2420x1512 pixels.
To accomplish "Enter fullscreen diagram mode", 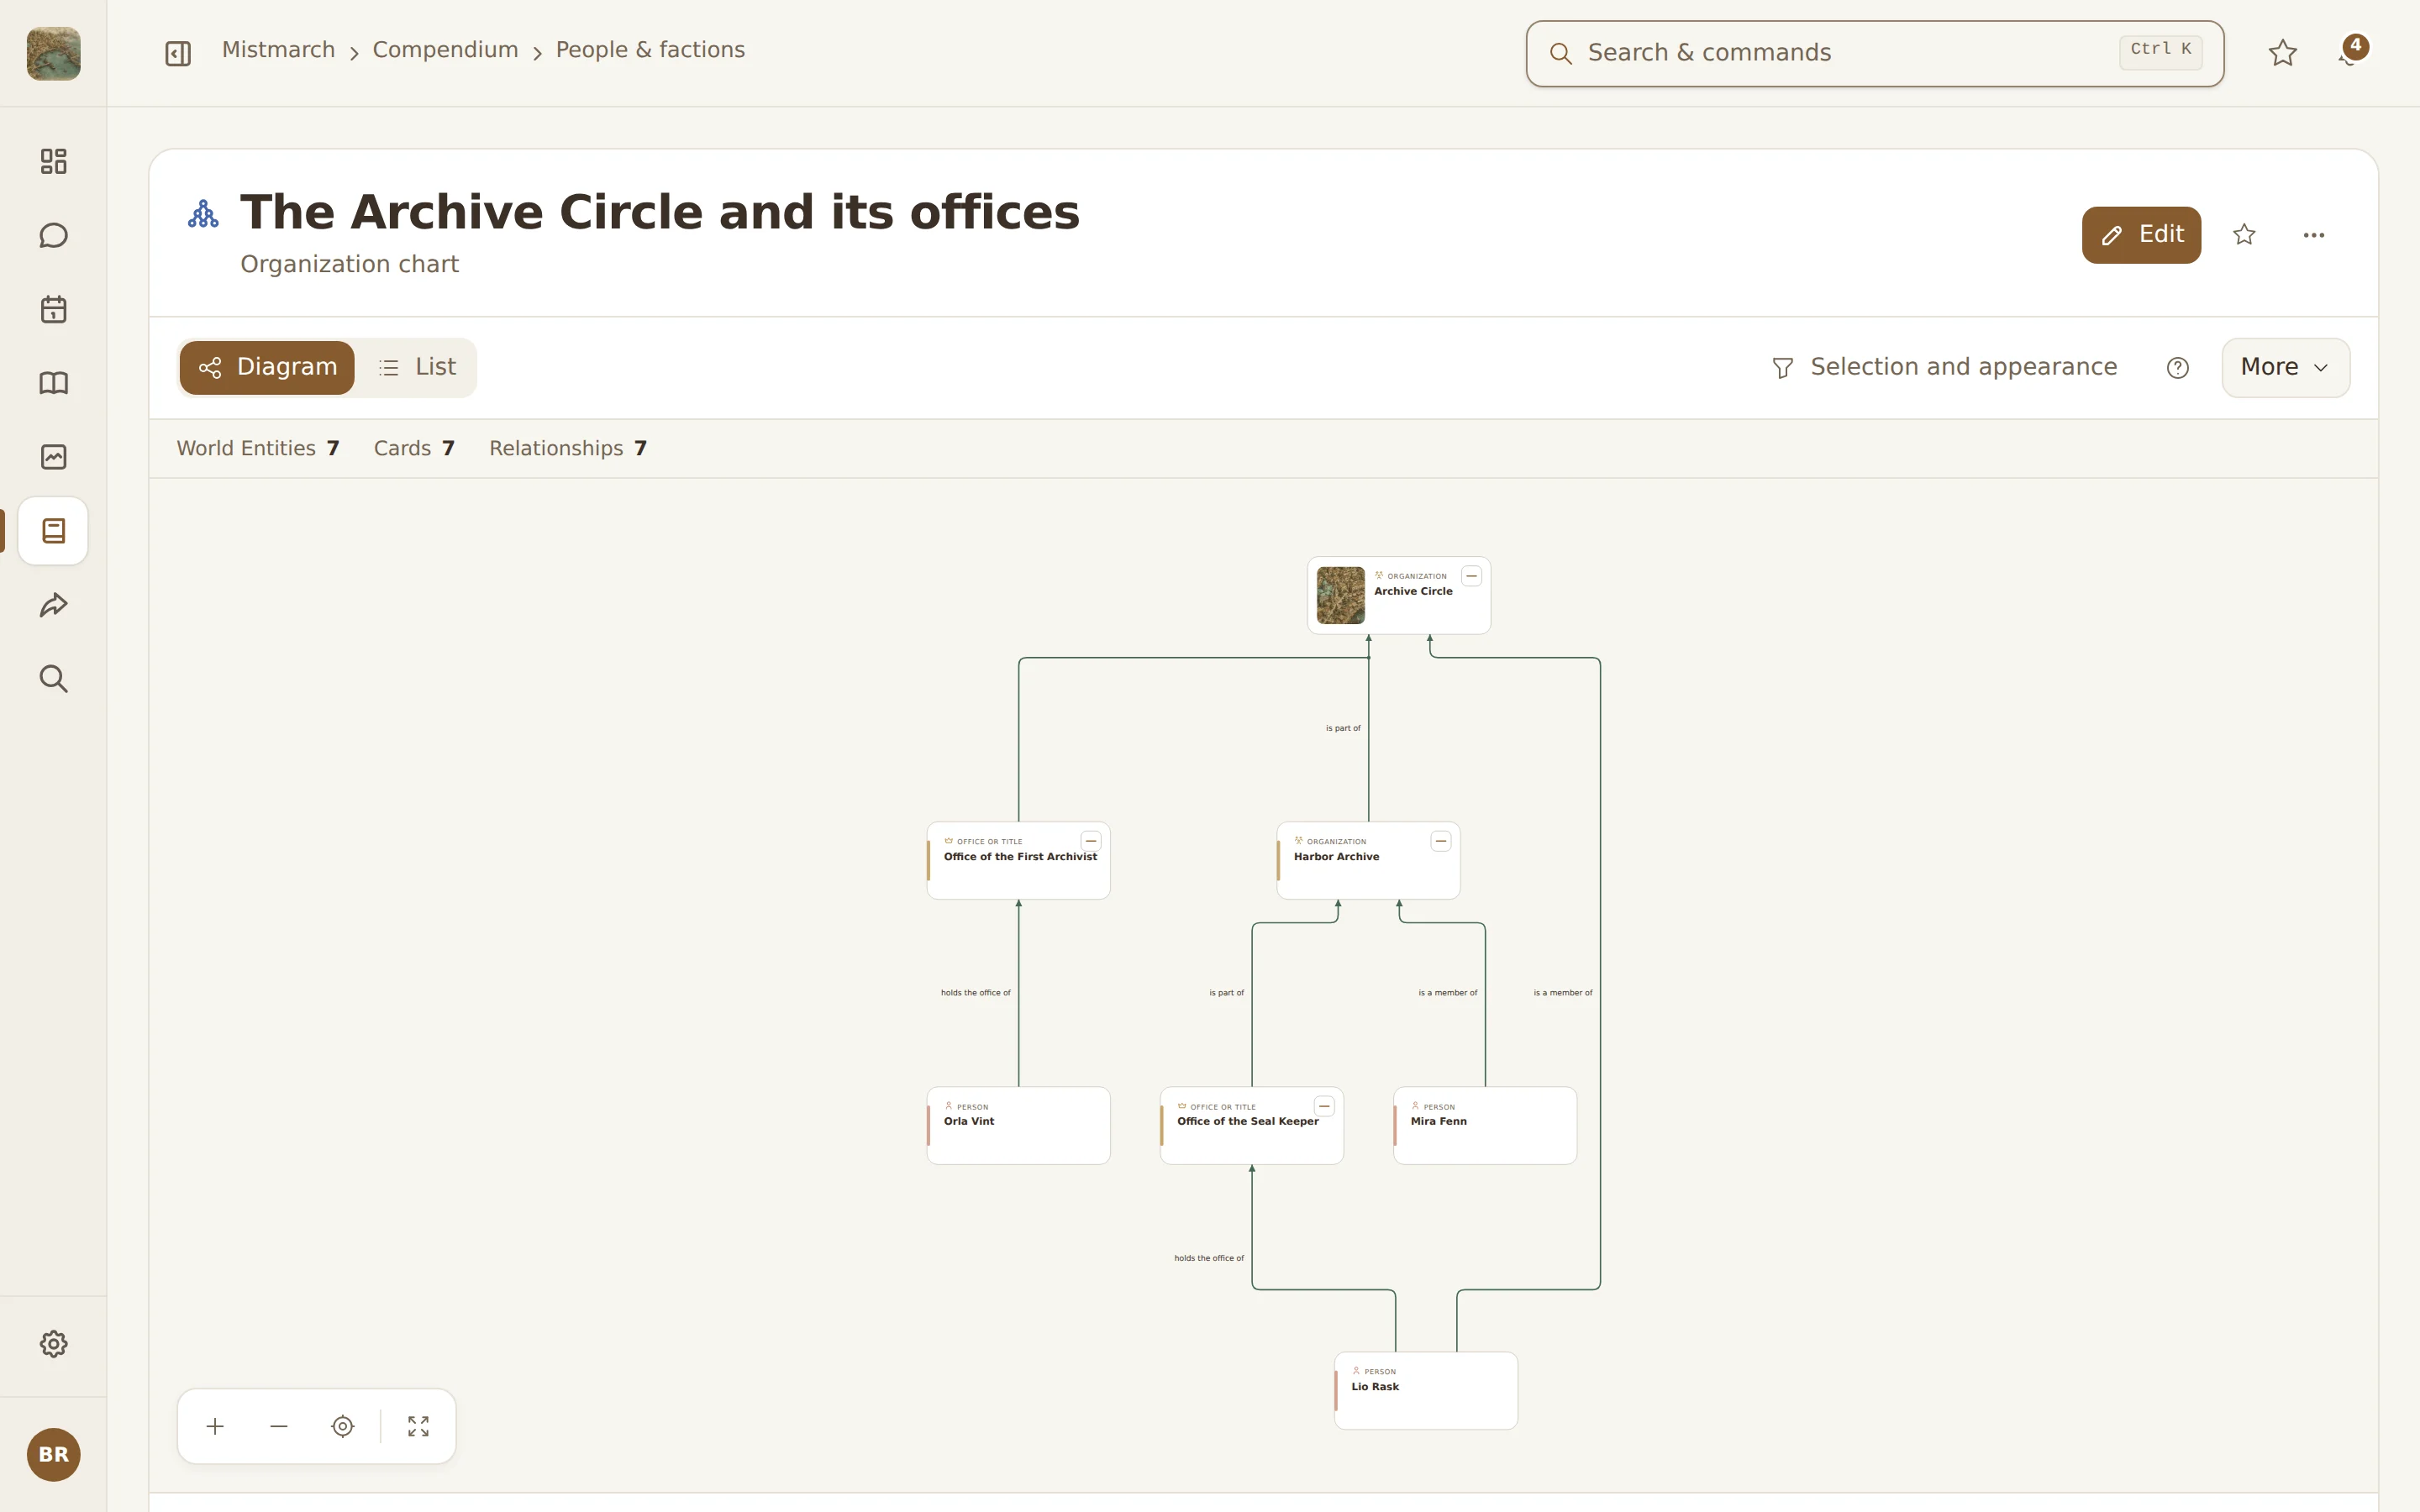I will tap(418, 1426).
